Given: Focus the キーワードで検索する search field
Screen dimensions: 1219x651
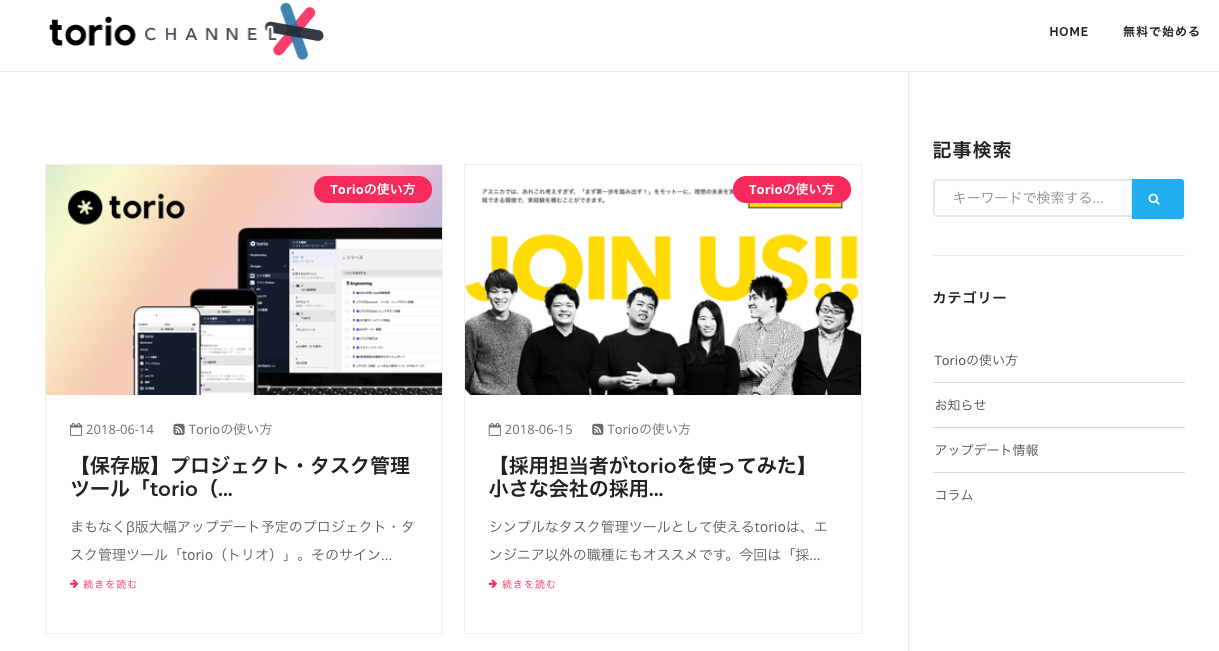Looking at the screenshot, I should tap(1032, 198).
